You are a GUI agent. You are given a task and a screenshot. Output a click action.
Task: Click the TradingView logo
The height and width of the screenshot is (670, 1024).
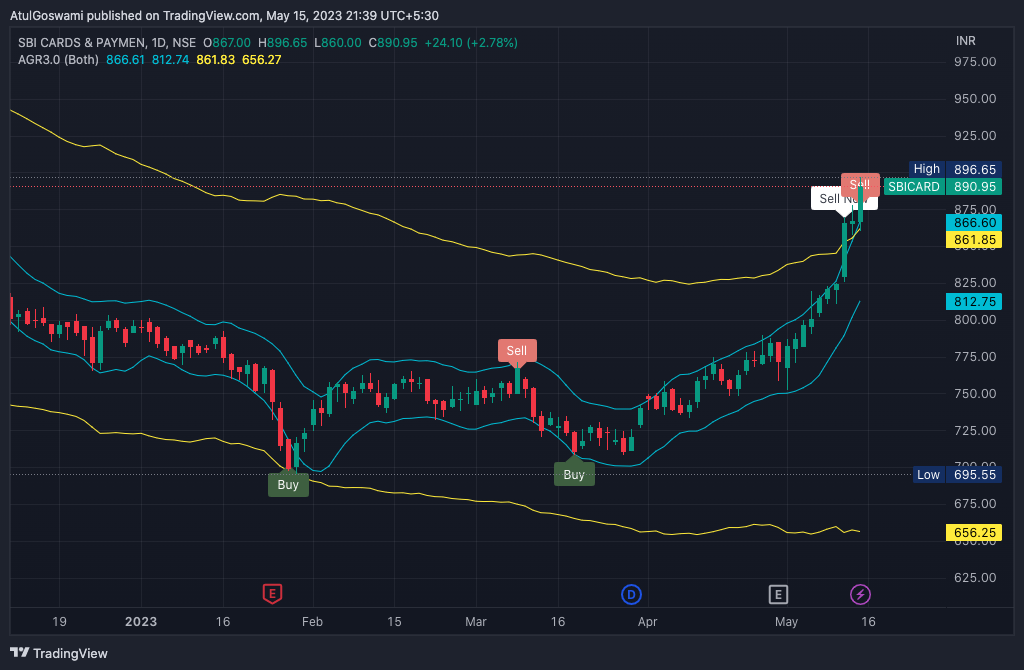(59, 653)
